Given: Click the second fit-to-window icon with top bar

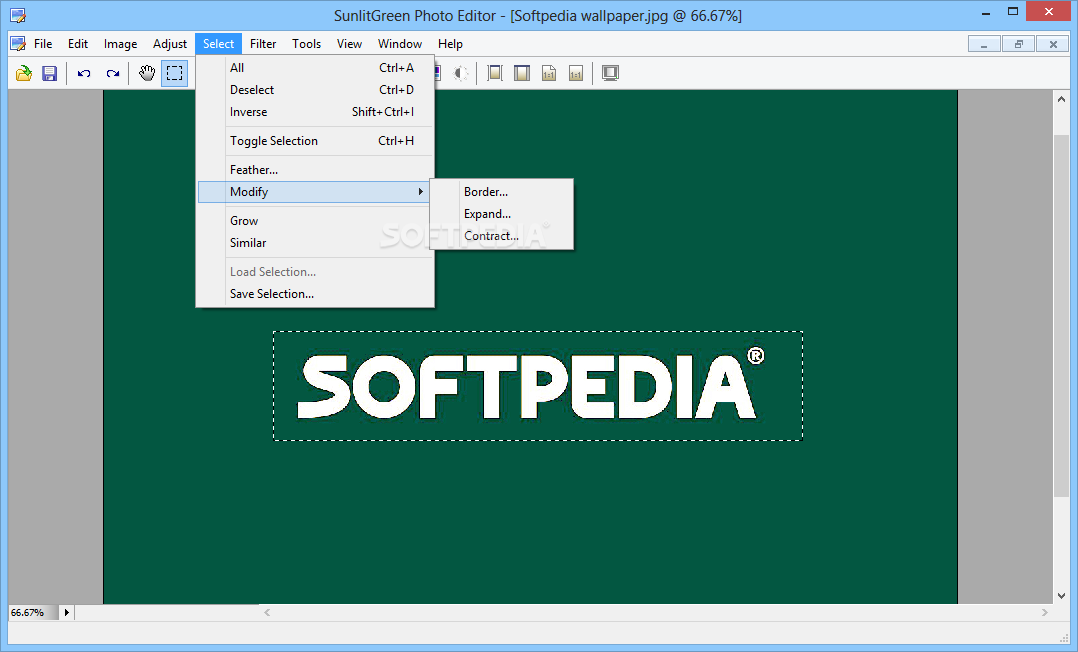Looking at the screenshot, I should (x=522, y=73).
